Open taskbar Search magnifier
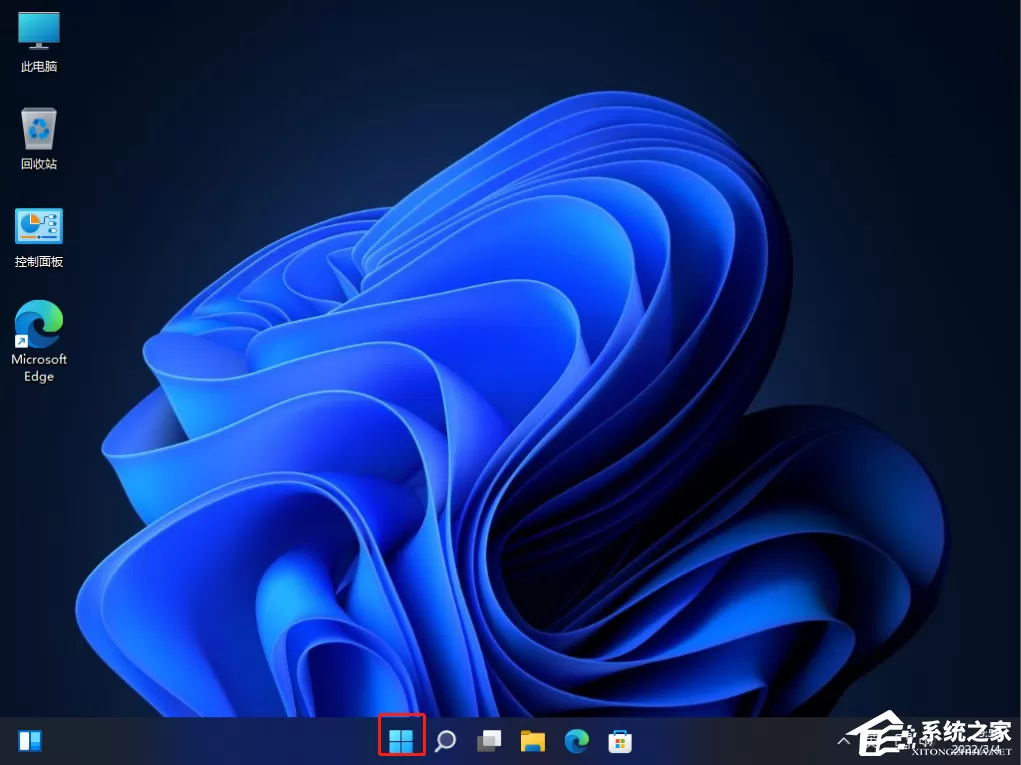Viewport: 1021px width, 765px height. (445, 741)
